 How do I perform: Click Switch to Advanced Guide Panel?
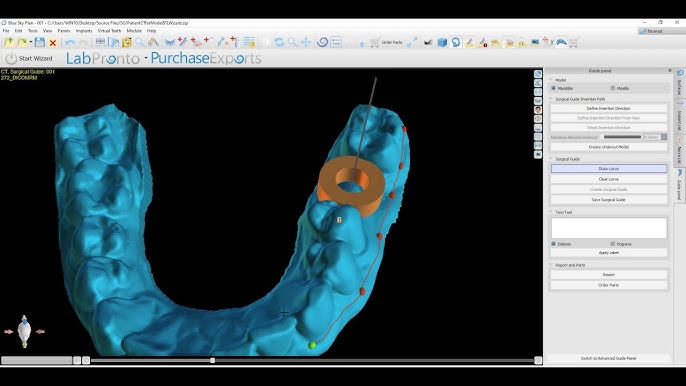click(609, 358)
